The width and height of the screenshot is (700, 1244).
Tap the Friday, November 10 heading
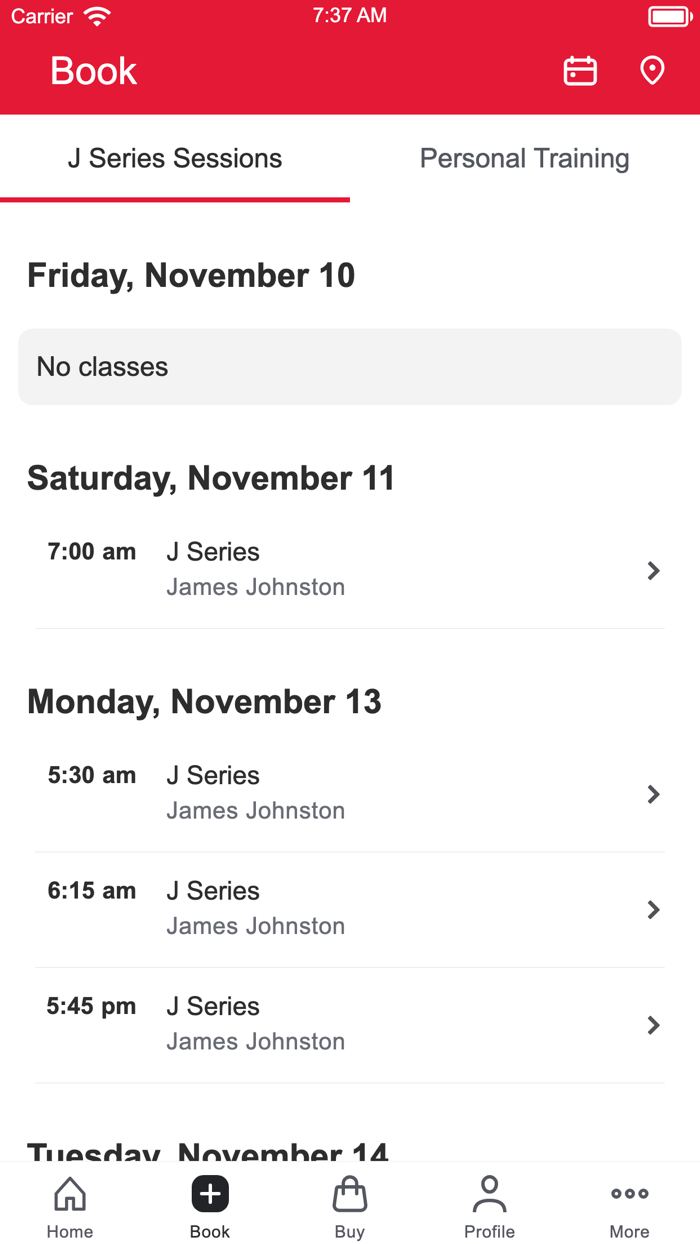[191, 275]
